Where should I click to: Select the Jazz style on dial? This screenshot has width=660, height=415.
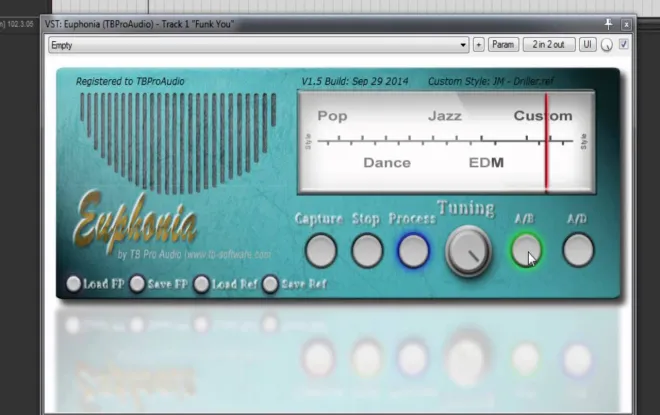point(445,116)
